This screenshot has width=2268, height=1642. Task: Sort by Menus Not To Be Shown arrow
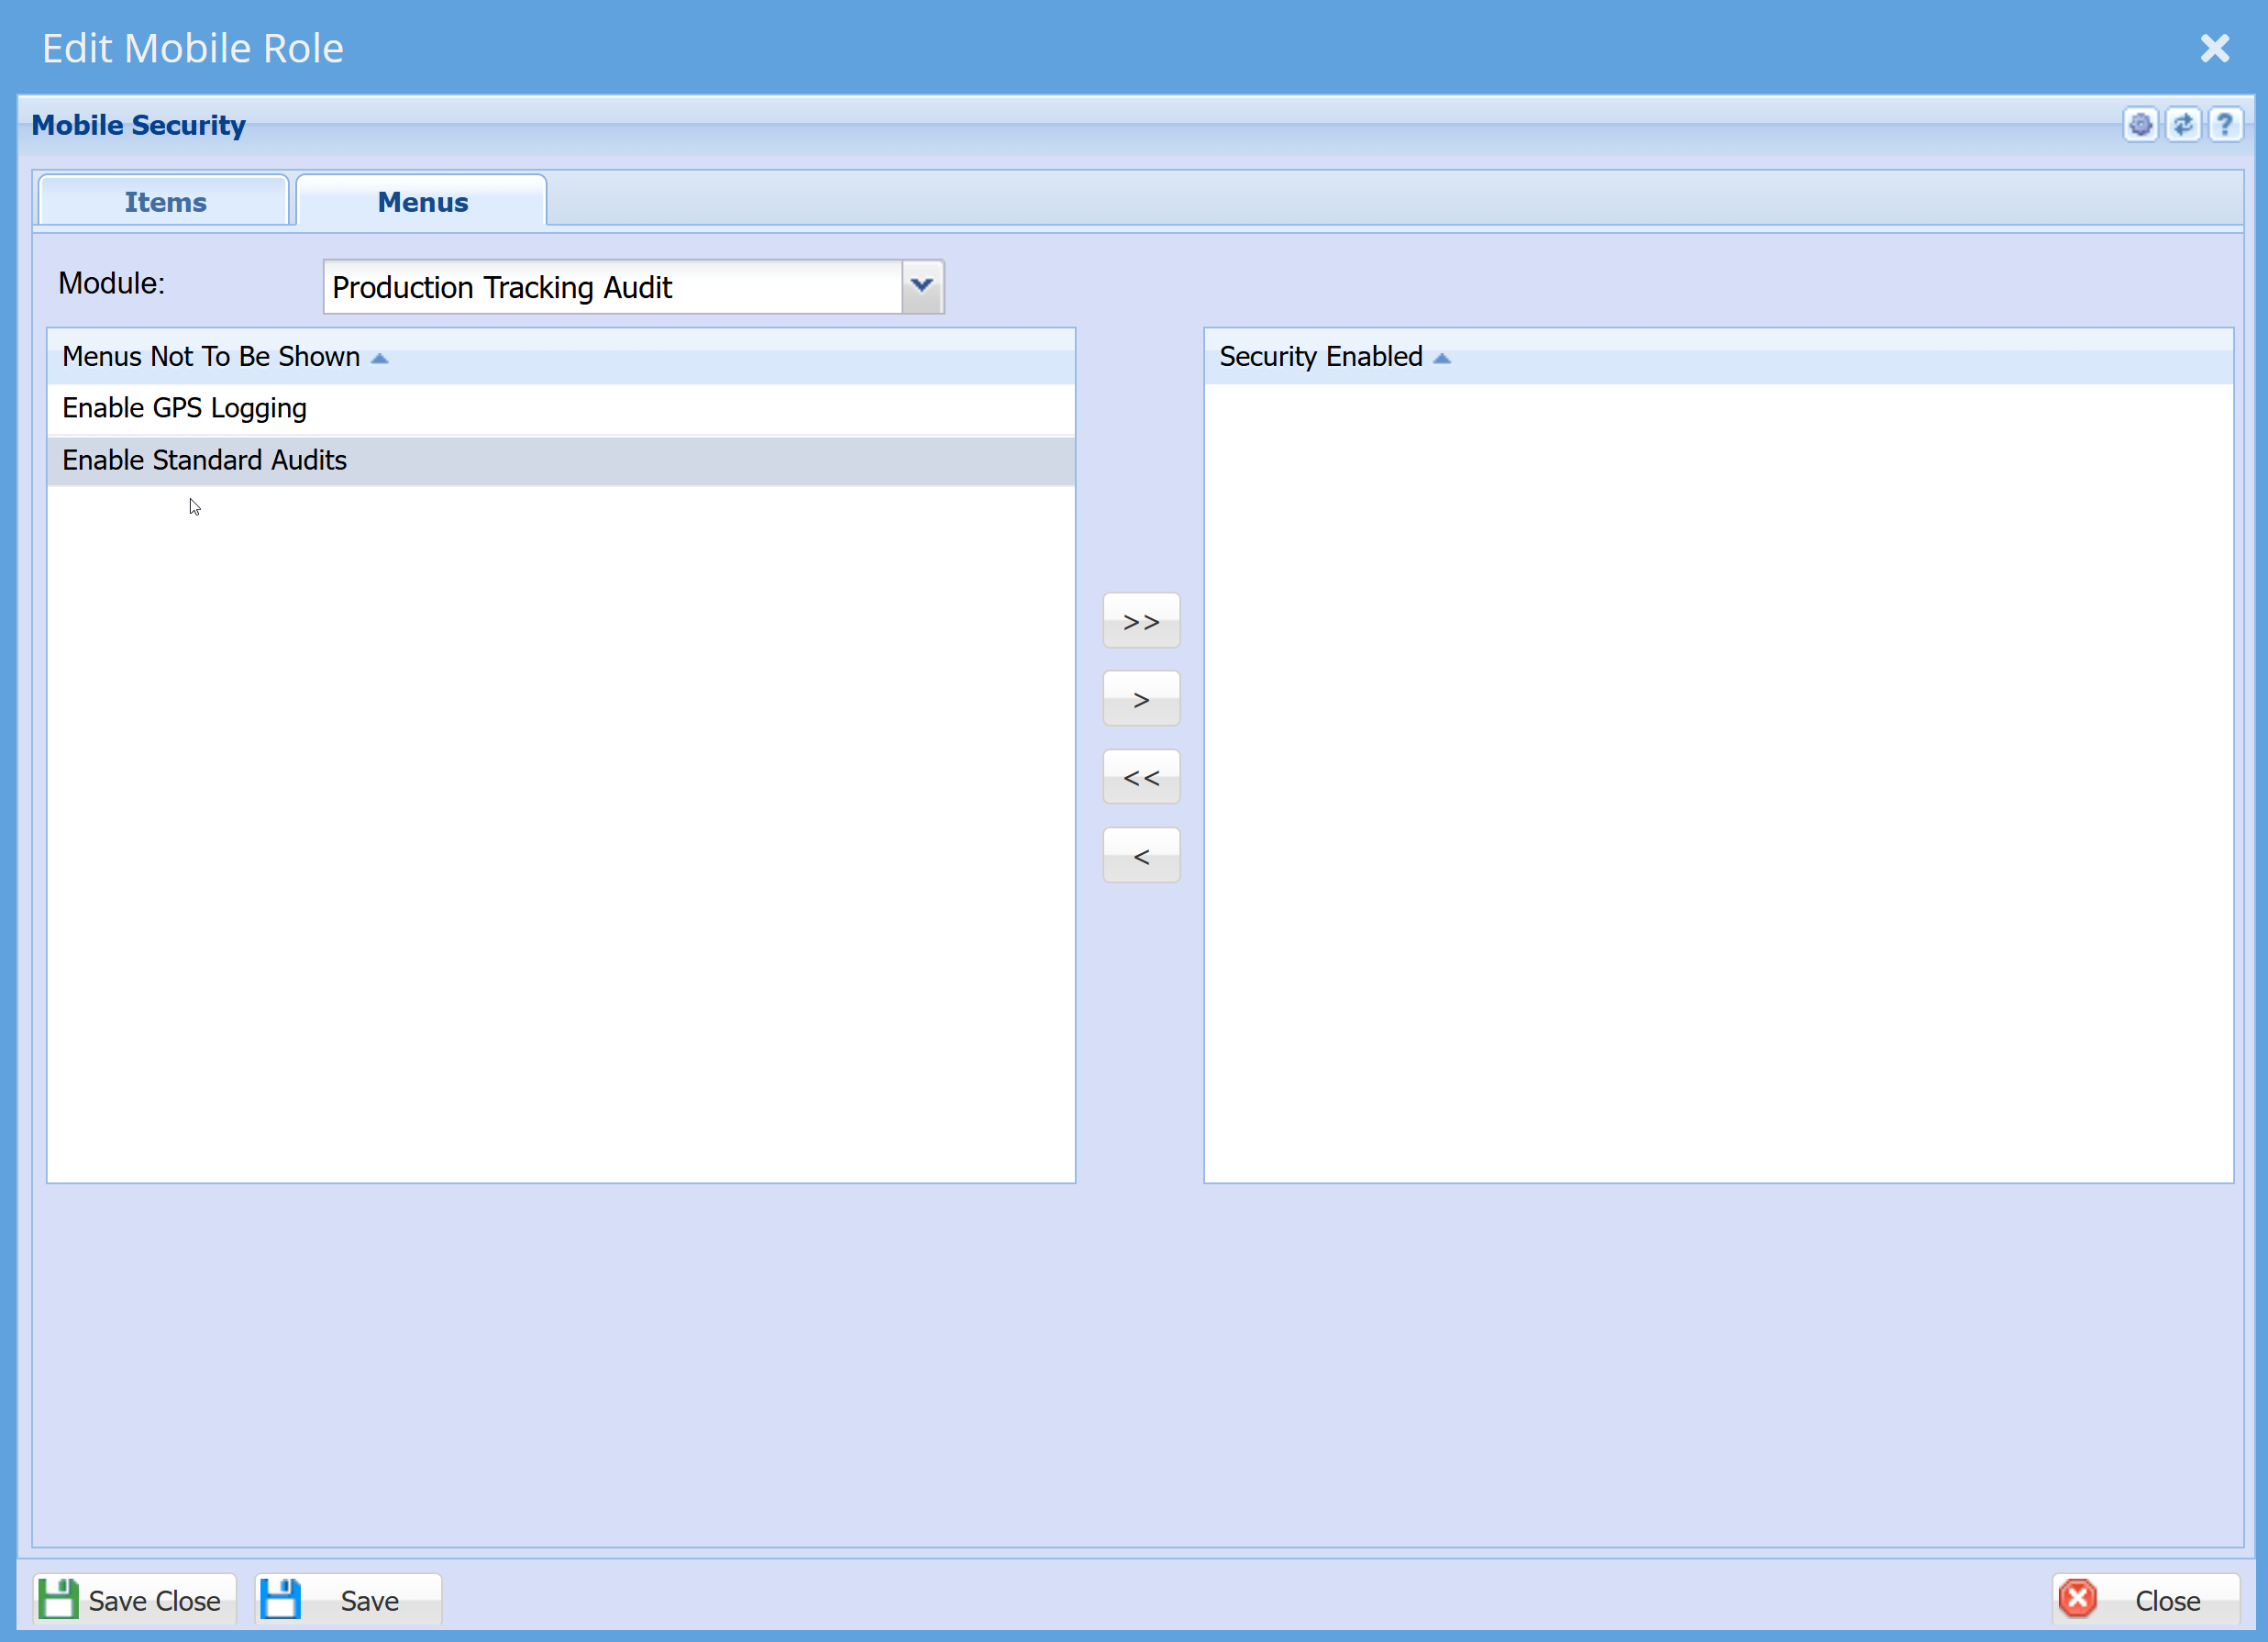[x=380, y=358]
